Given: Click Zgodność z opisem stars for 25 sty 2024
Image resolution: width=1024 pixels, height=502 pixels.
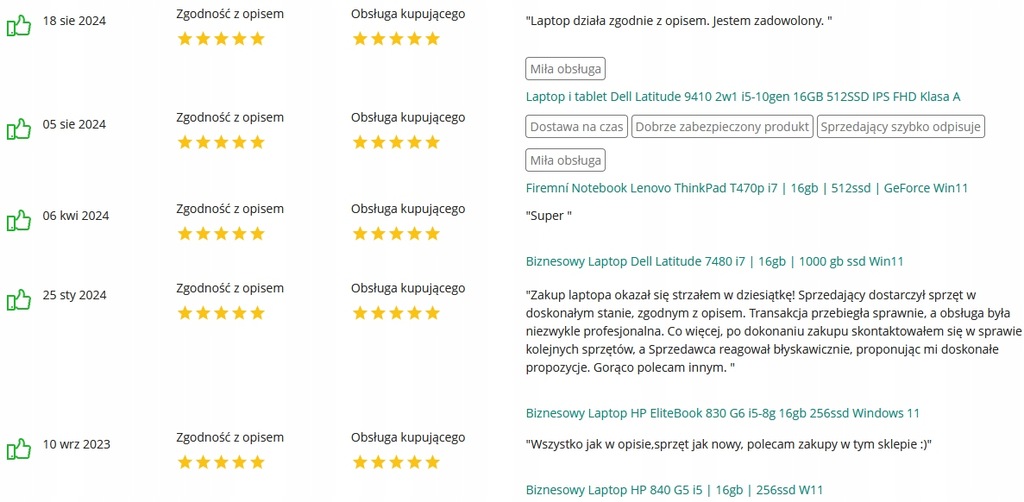Looking at the screenshot, I should [221, 313].
